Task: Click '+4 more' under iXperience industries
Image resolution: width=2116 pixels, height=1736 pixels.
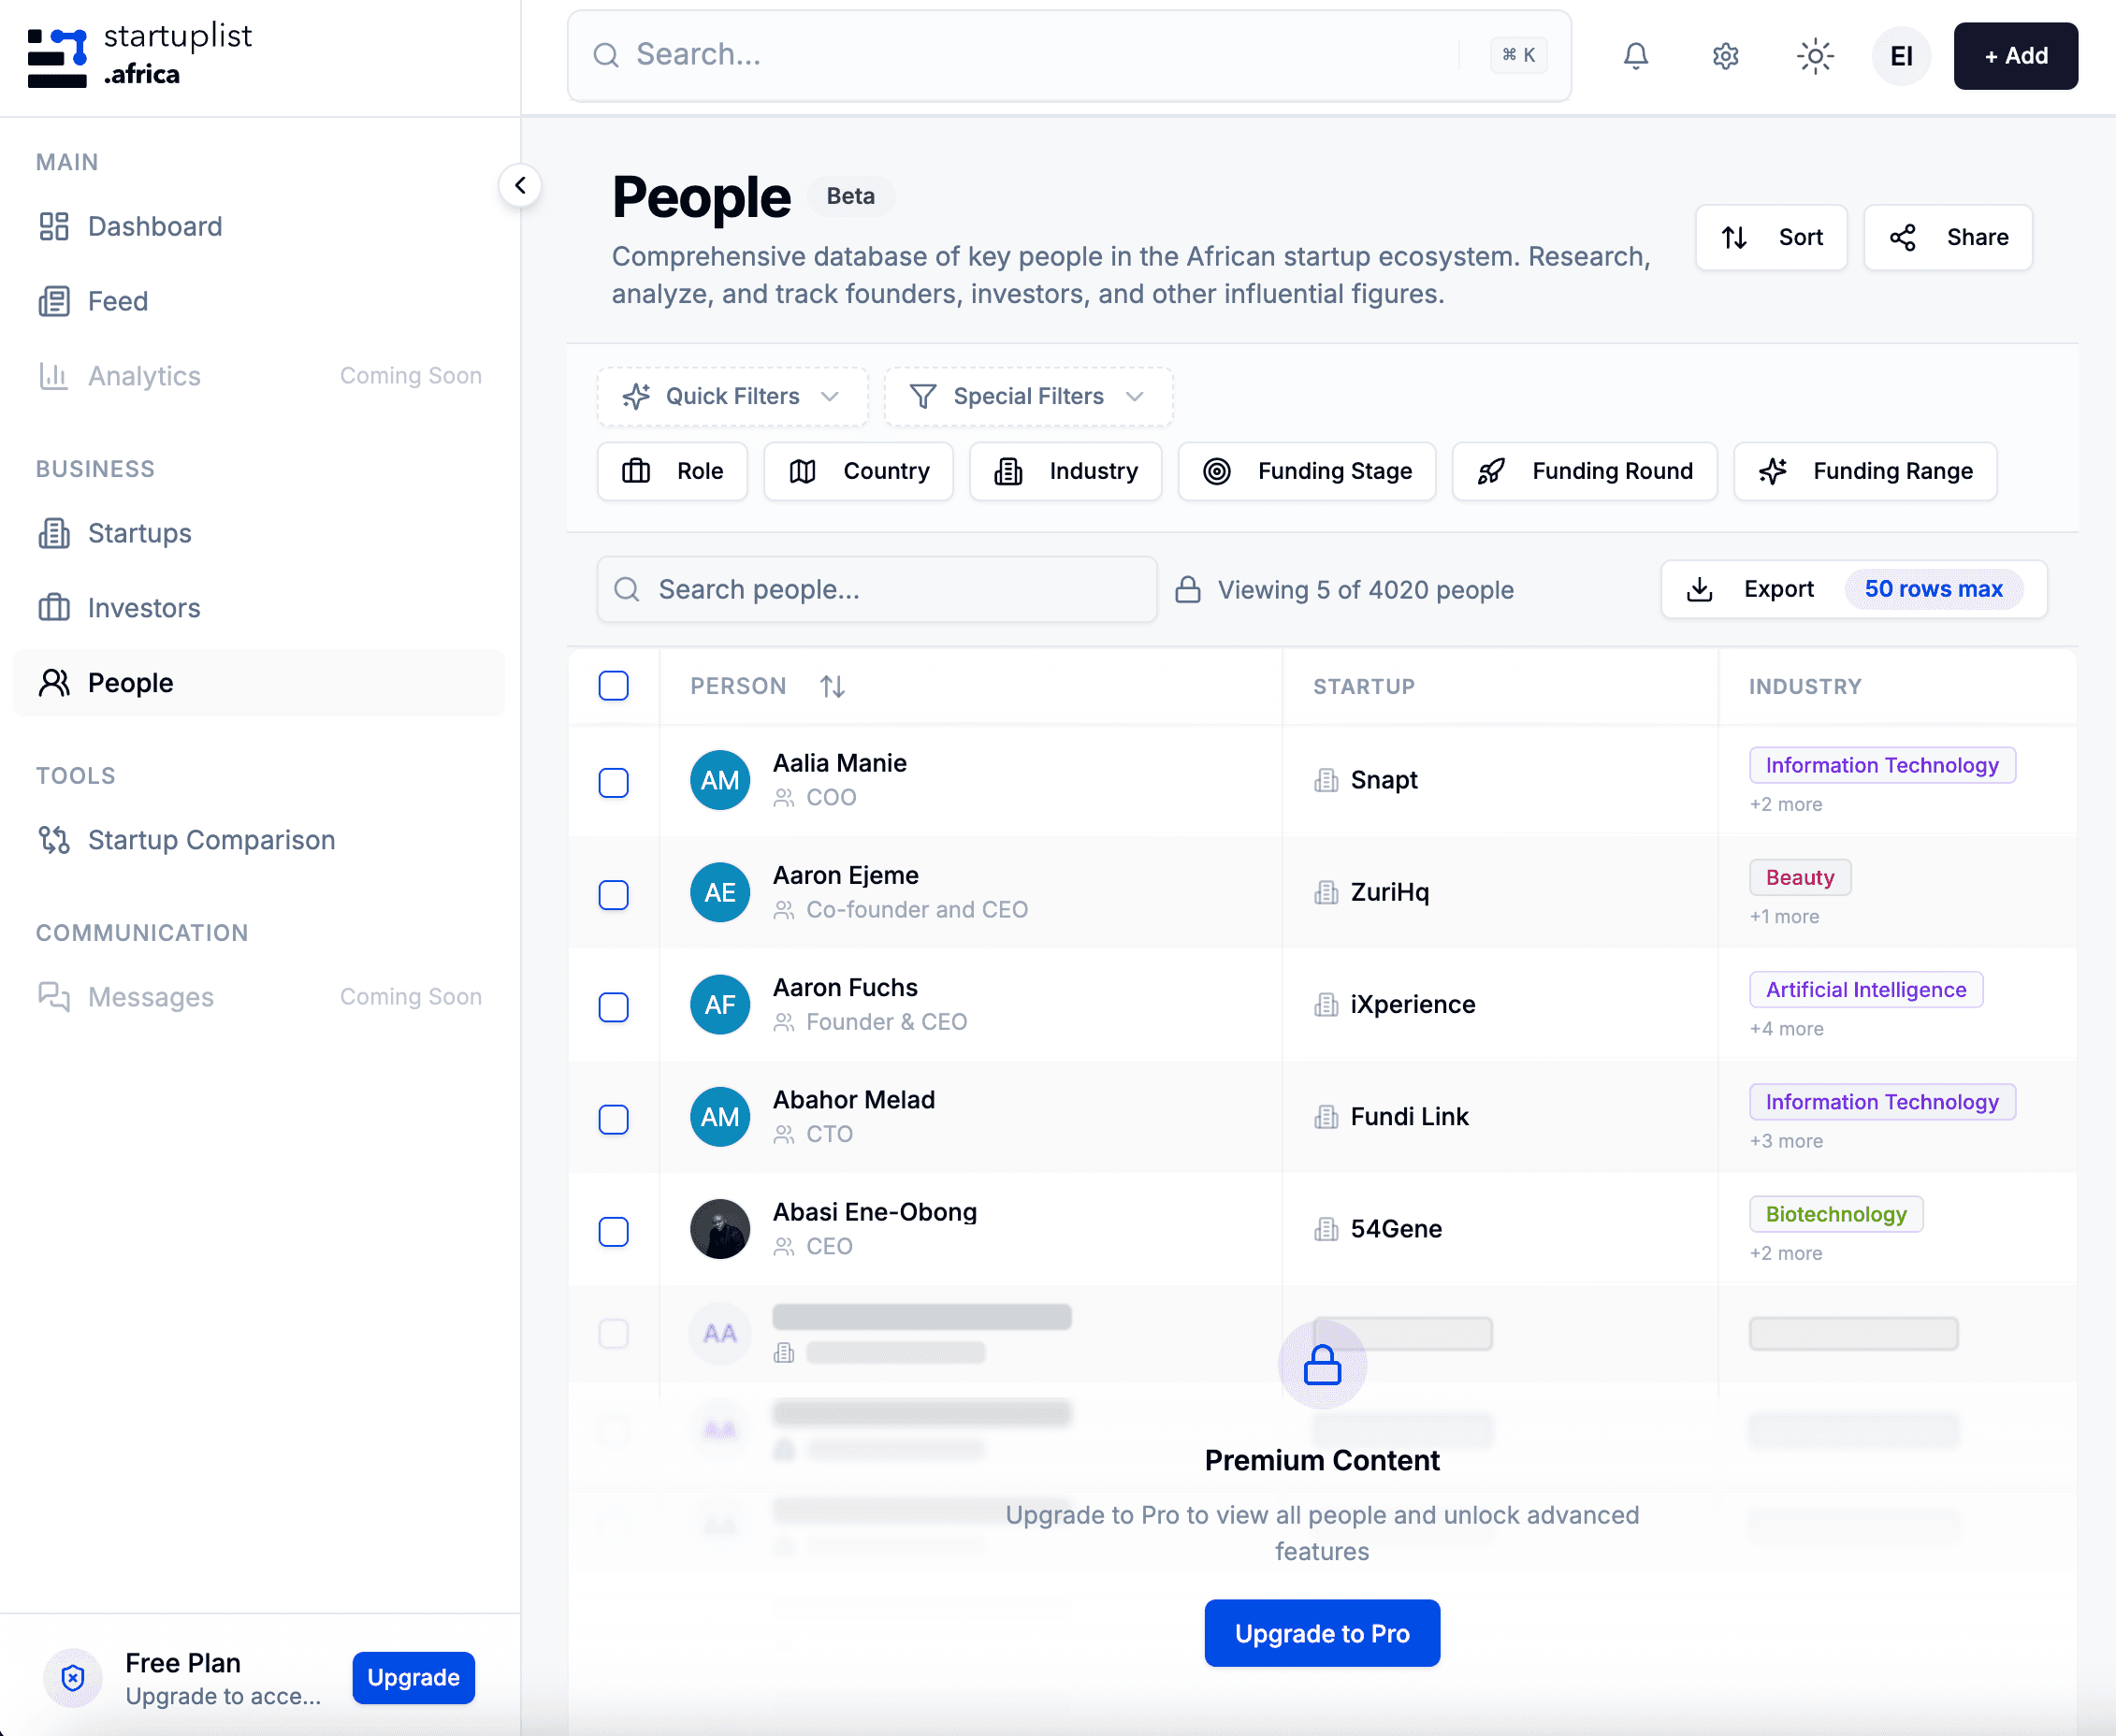Action: point(1786,1029)
